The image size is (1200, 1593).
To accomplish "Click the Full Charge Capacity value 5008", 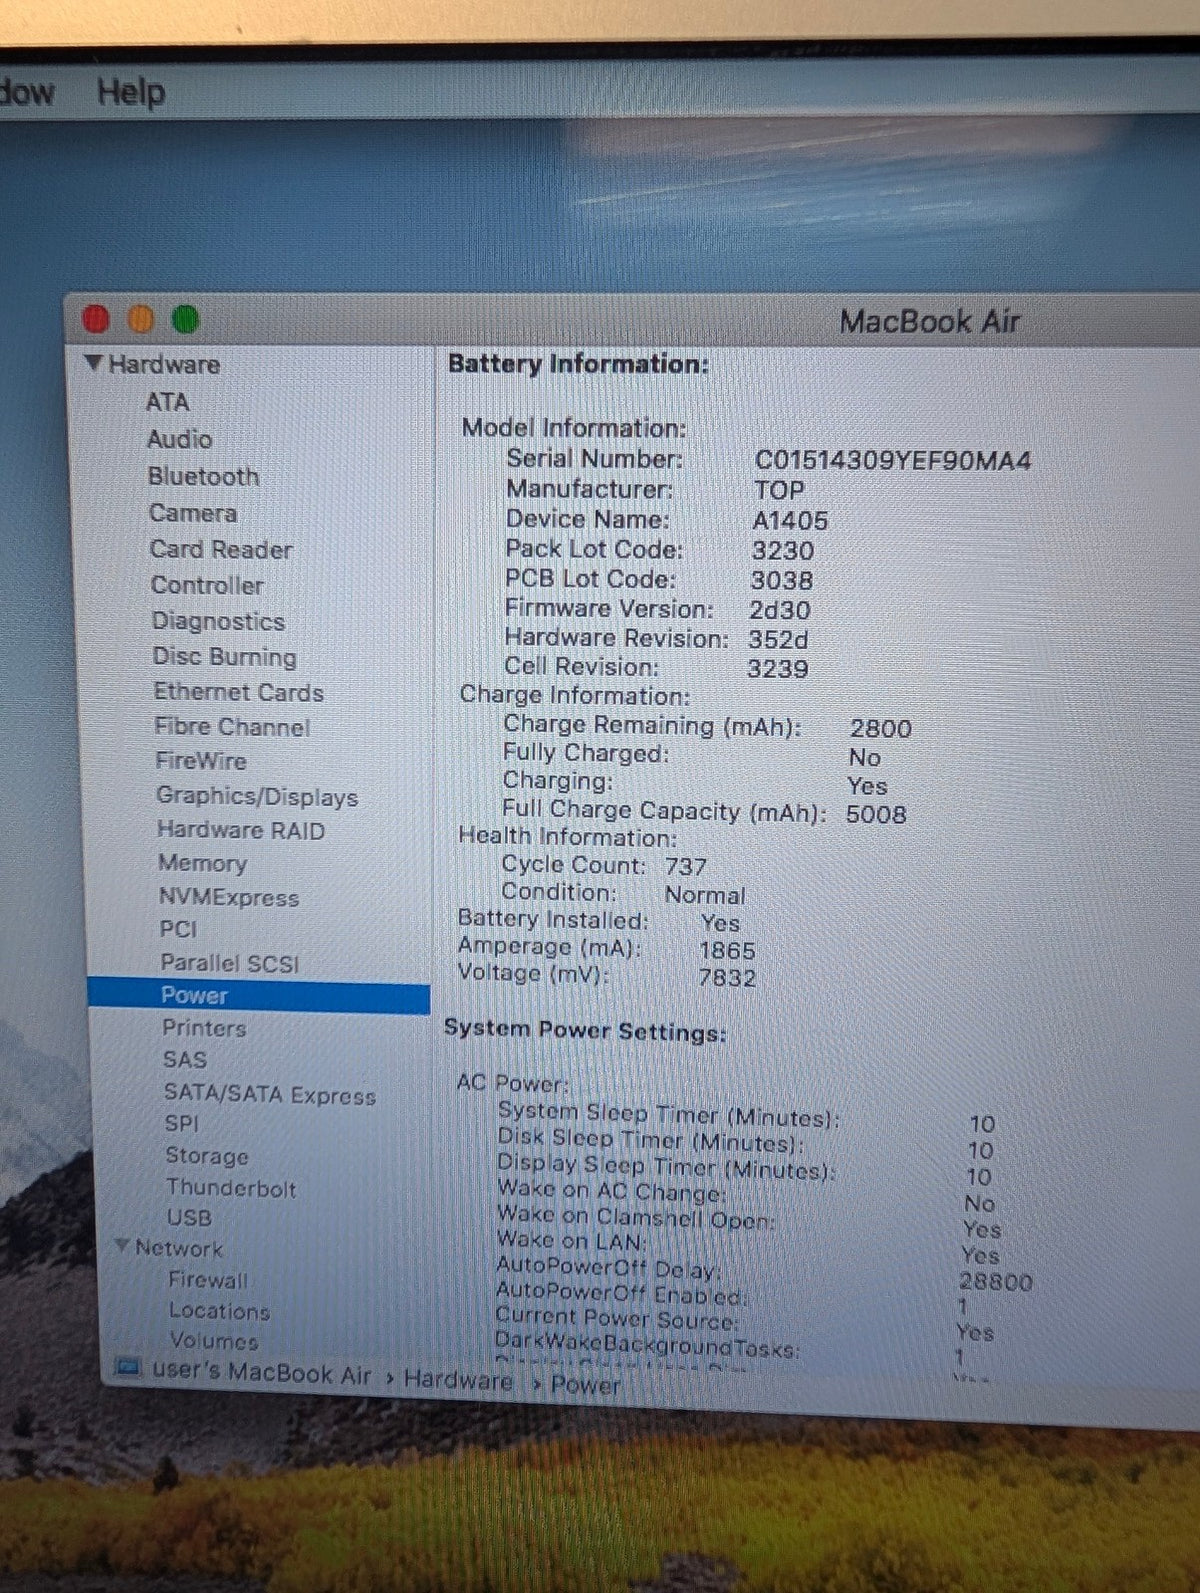I will tap(876, 814).
